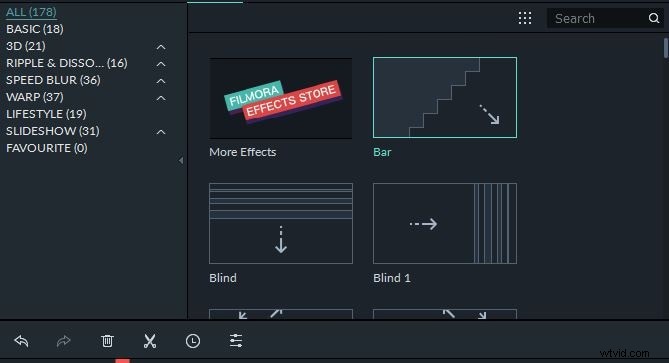Collapse the Warp category chevron
This screenshot has width=669, height=363.
click(x=161, y=98)
